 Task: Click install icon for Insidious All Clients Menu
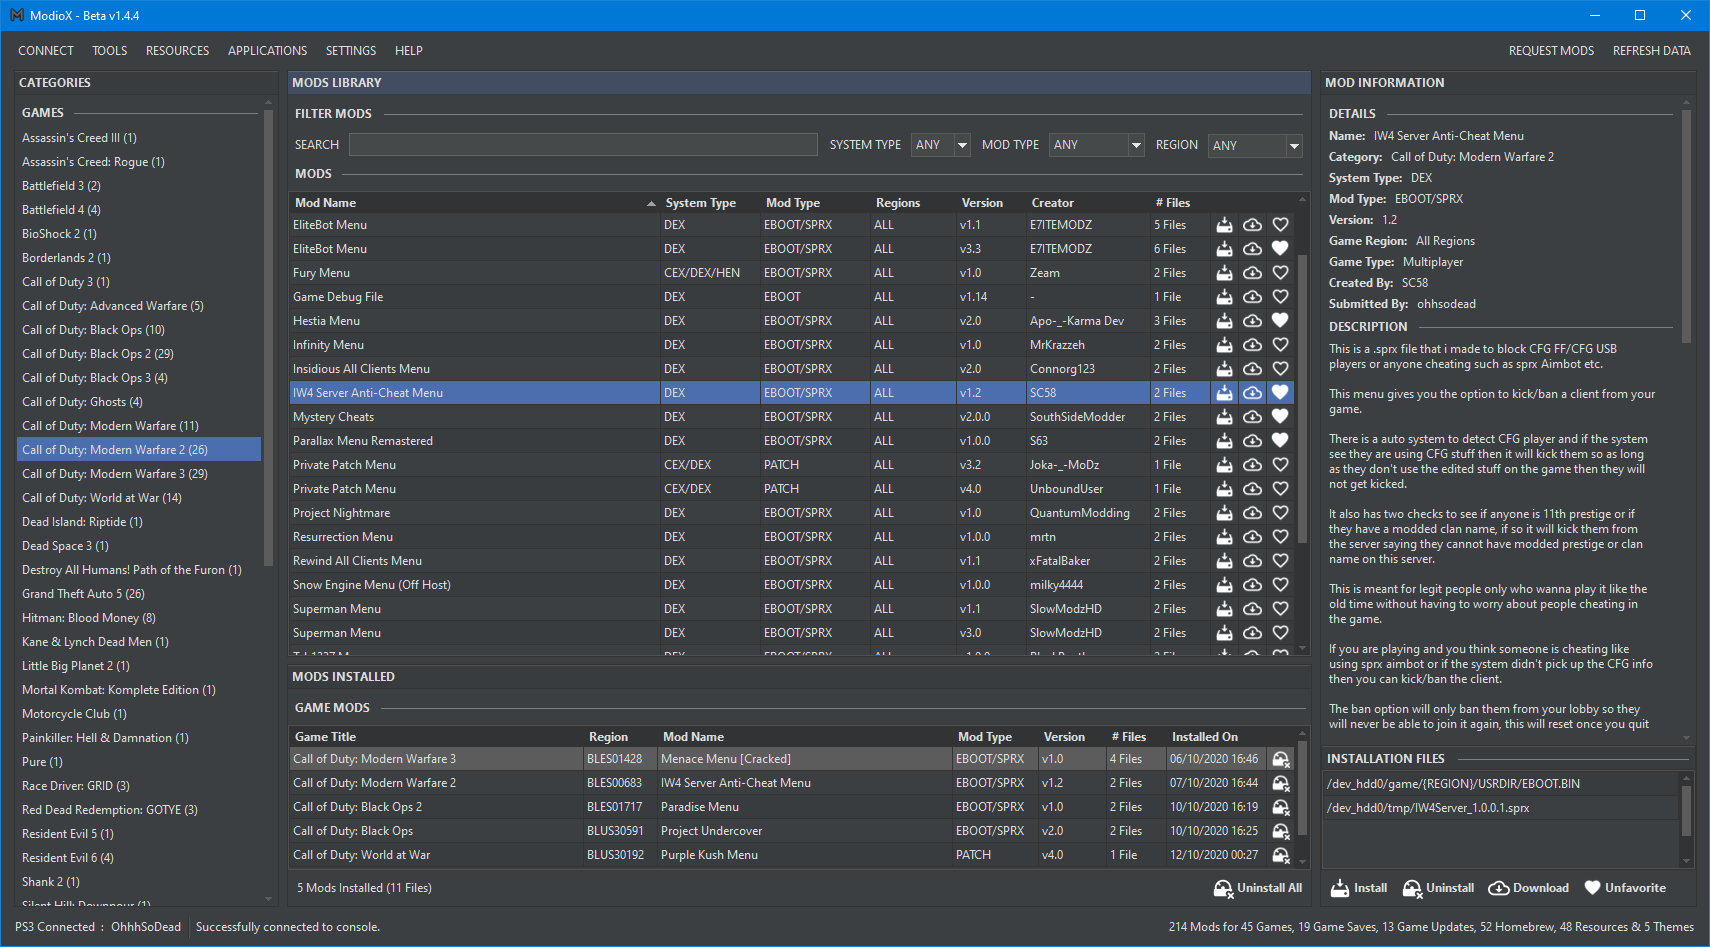[1224, 369]
